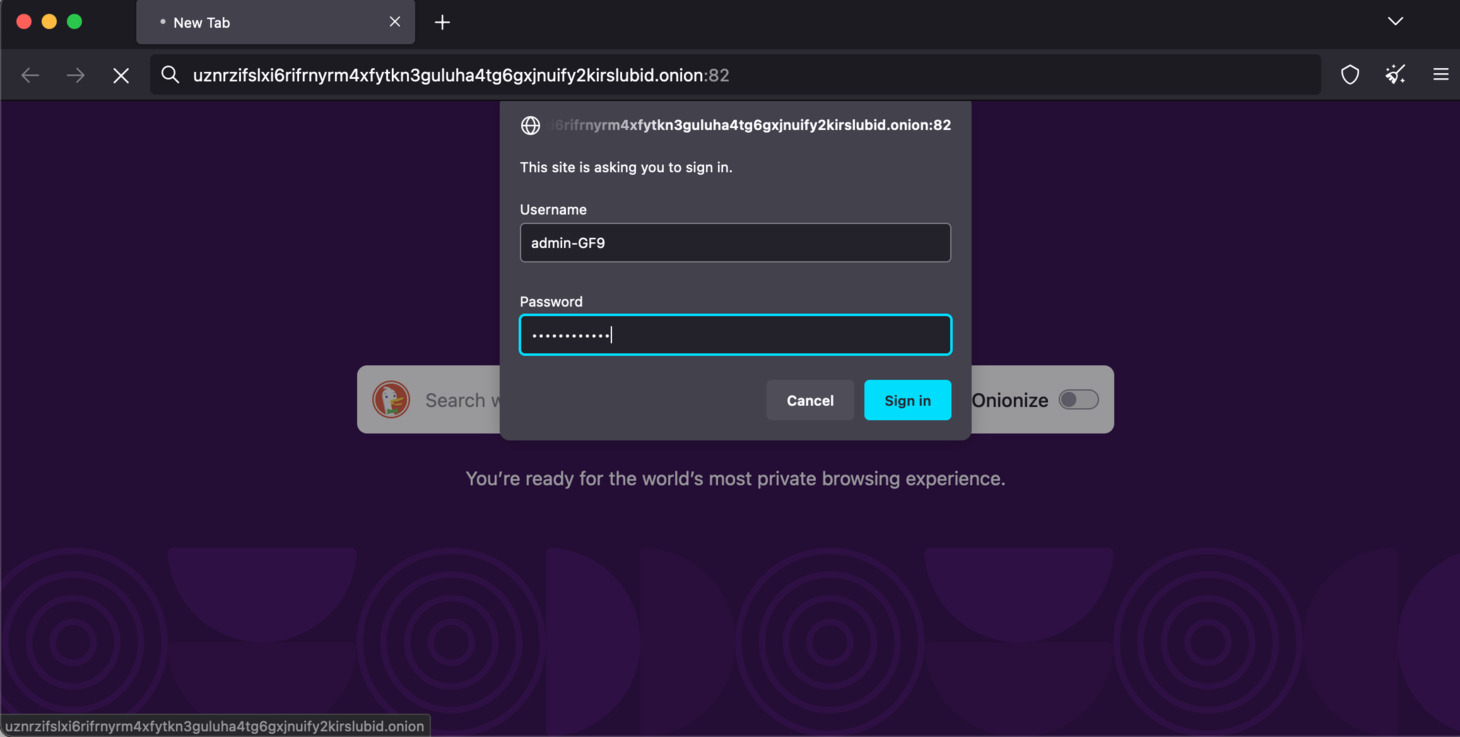This screenshot has height=737, width=1460.
Task: Click the globe icon in sign-in dialog
Action: point(531,125)
